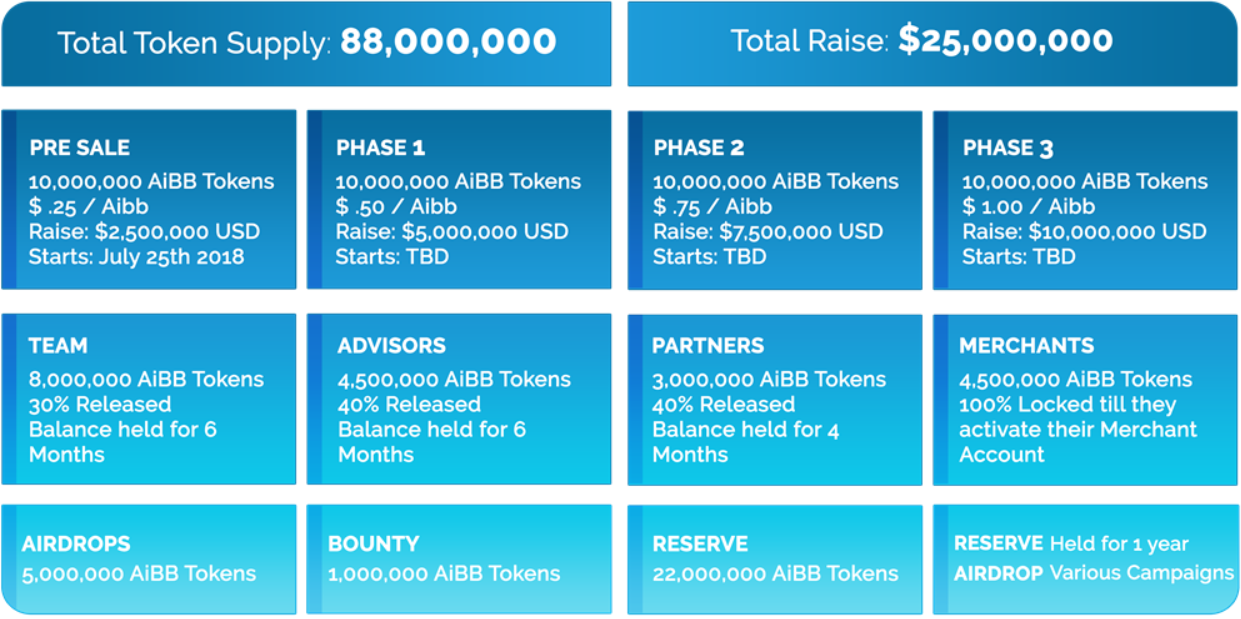Image resolution: width=1241 pixels, height=619 pixels.
Task: Click the AIRDROPS card
Action: (x=149, y=559)
